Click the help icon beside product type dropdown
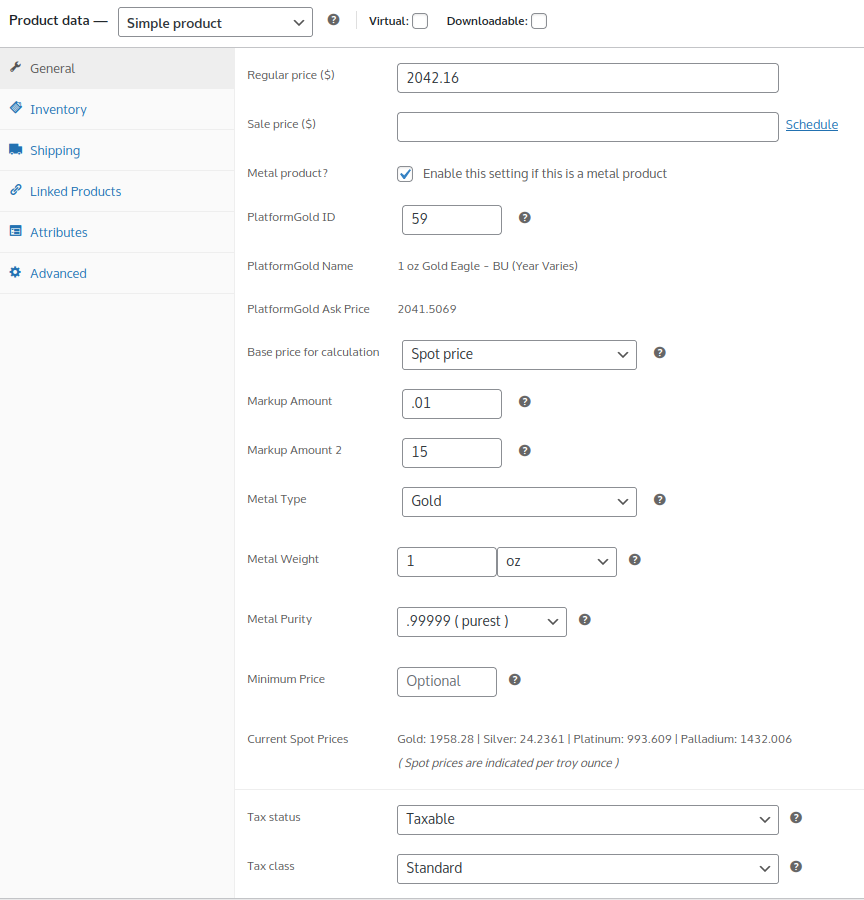The image size is (864, 900). click(x=334, y=20)
